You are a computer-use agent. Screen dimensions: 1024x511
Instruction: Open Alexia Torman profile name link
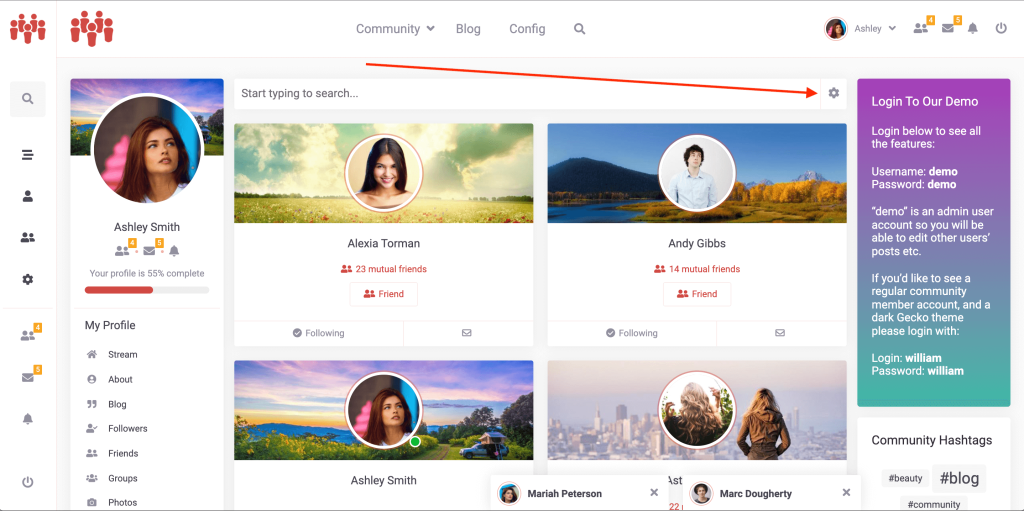pyautogui.click(x=383, y=243)
